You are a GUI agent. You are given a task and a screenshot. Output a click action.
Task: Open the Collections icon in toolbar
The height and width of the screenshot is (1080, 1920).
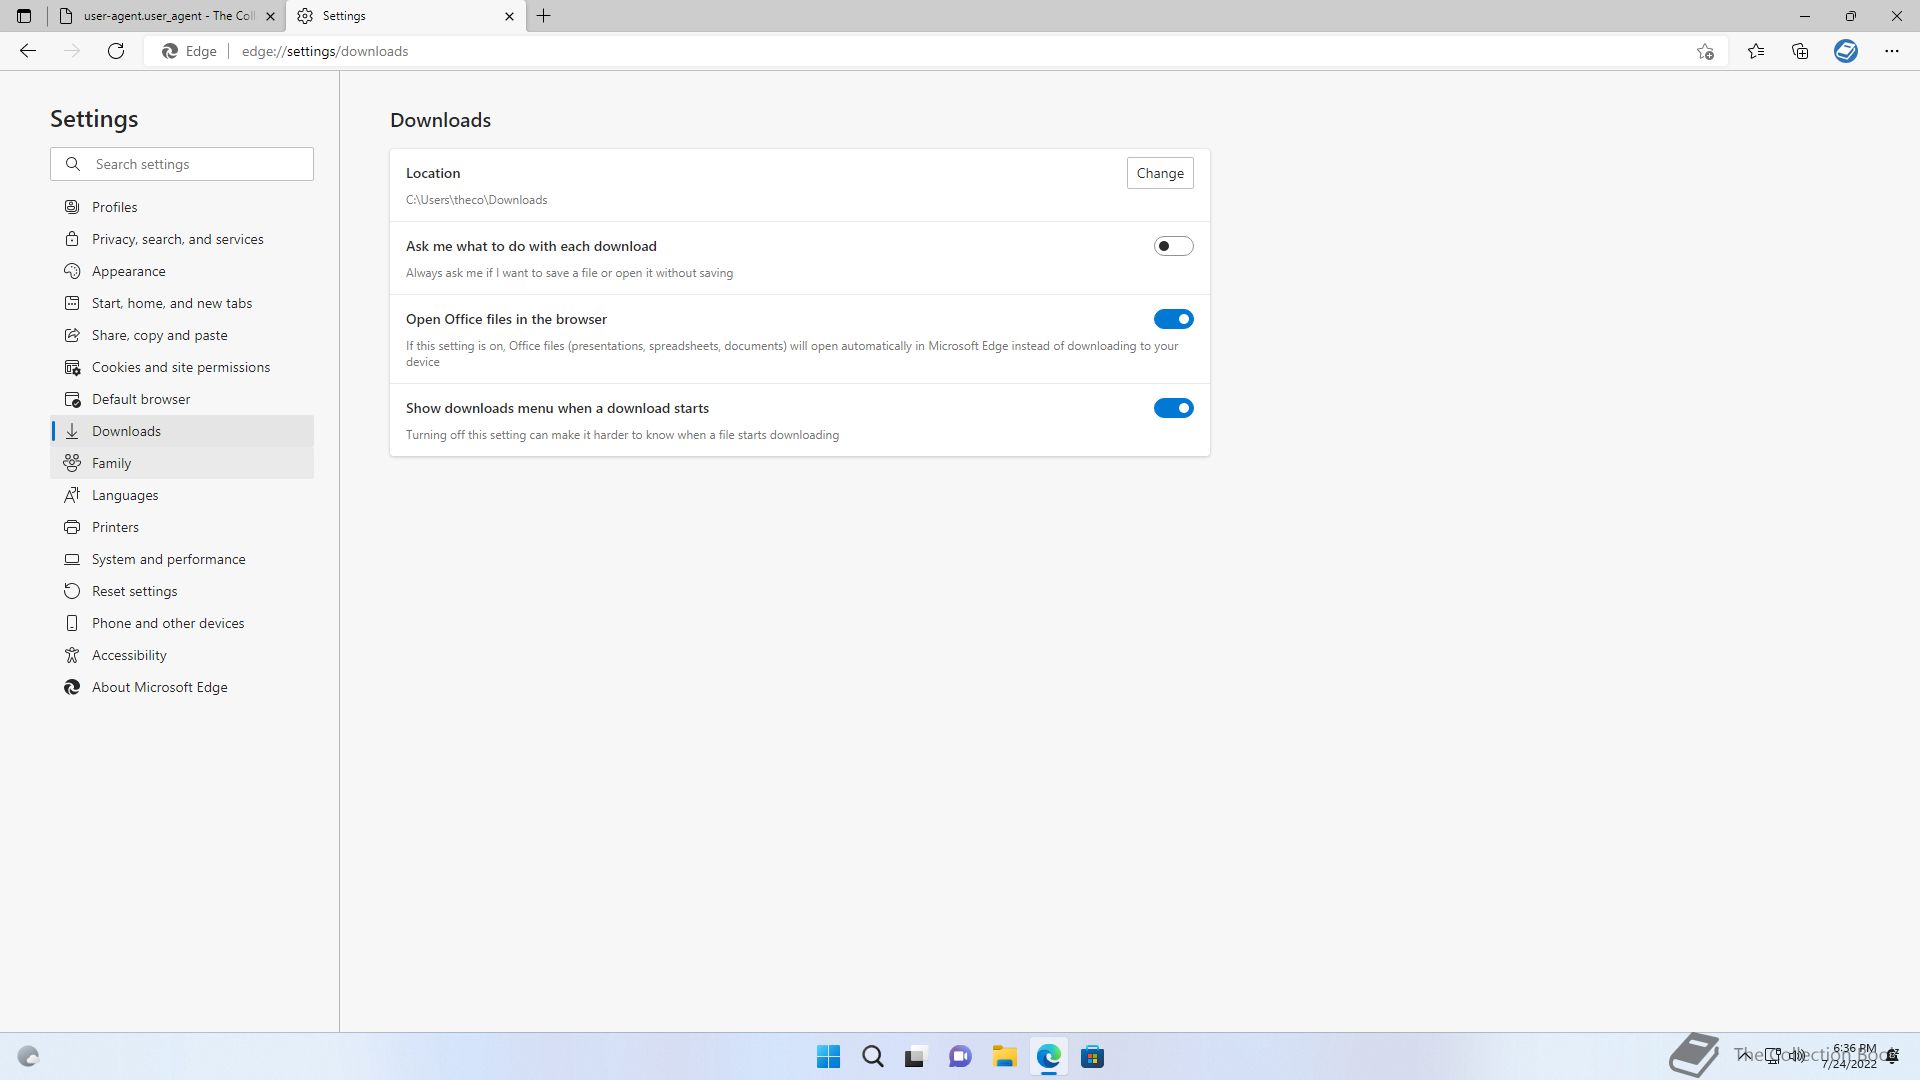[1800, 51]
